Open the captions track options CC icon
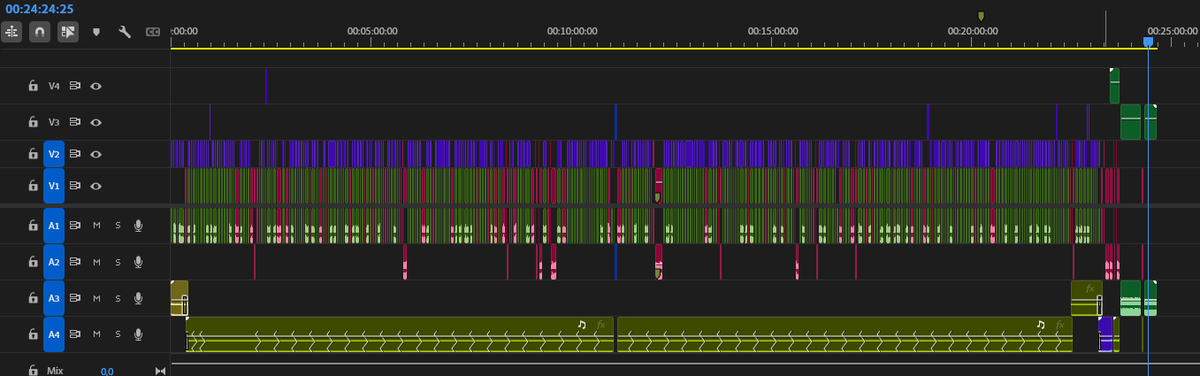This screenshot has width=1200, height=376. point(152,32)
